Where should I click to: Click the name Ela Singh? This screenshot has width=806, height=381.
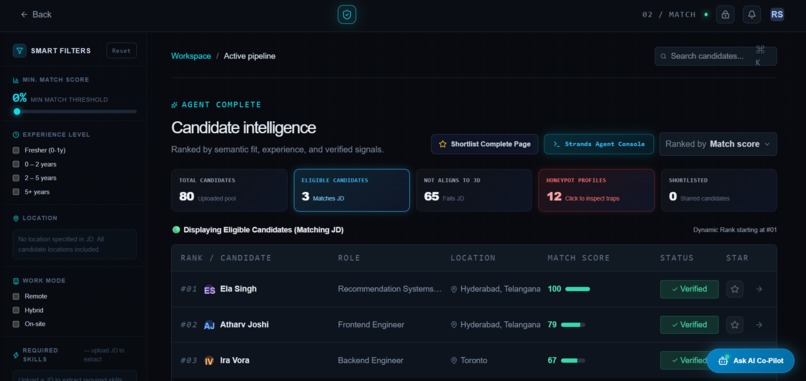click(238, 289)
